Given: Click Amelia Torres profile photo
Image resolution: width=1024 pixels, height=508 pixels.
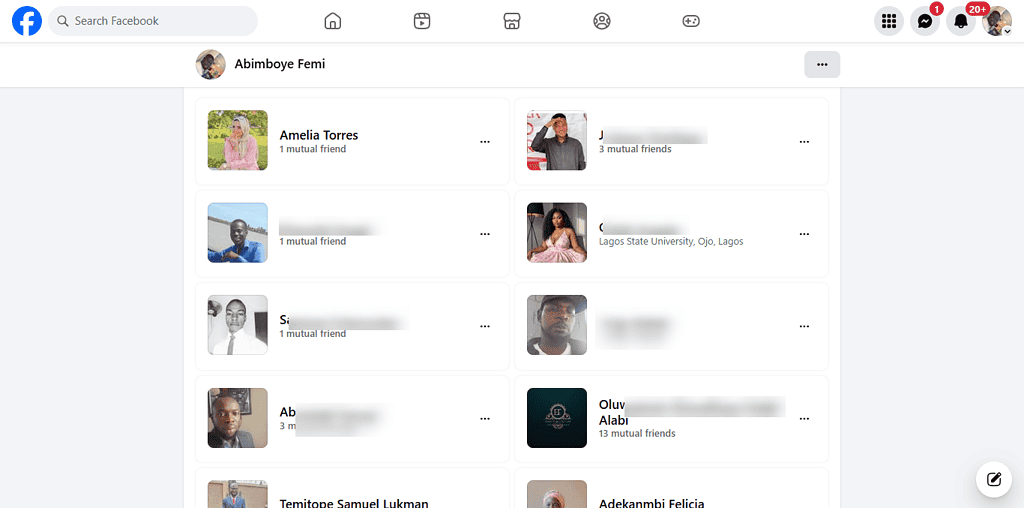Looking at the screenshot, I should tap(238, 140).
